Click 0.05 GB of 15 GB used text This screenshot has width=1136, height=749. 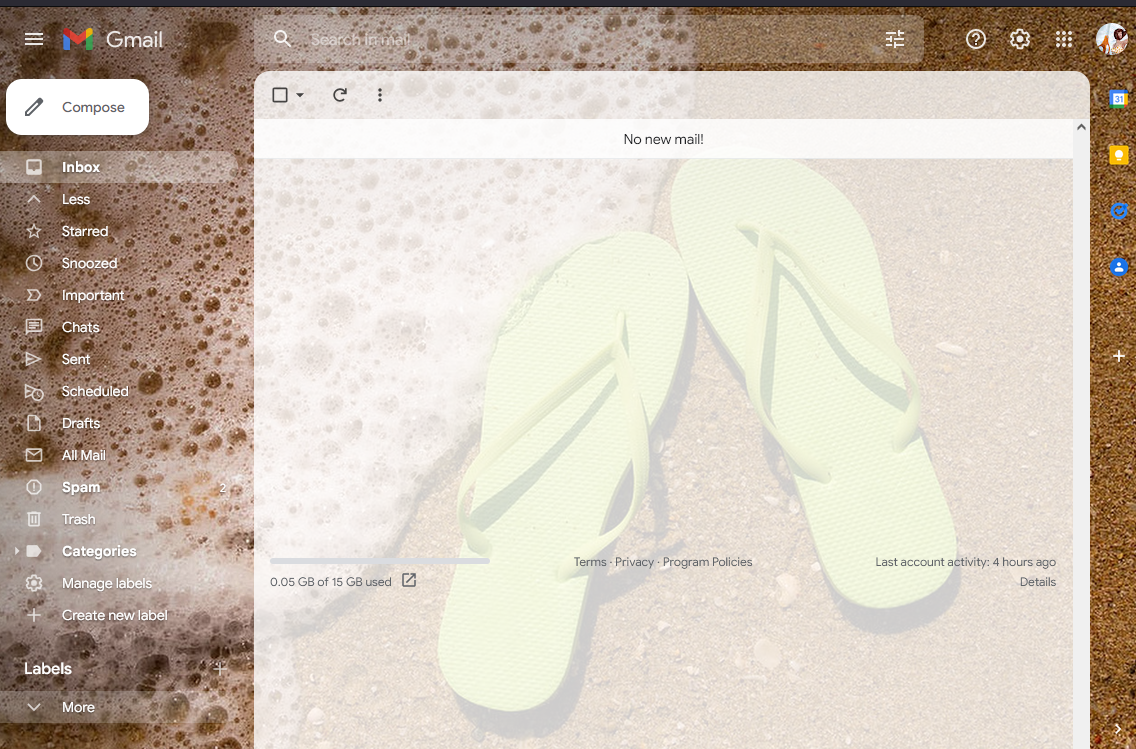pyautogui.click(x=330, y=582)
